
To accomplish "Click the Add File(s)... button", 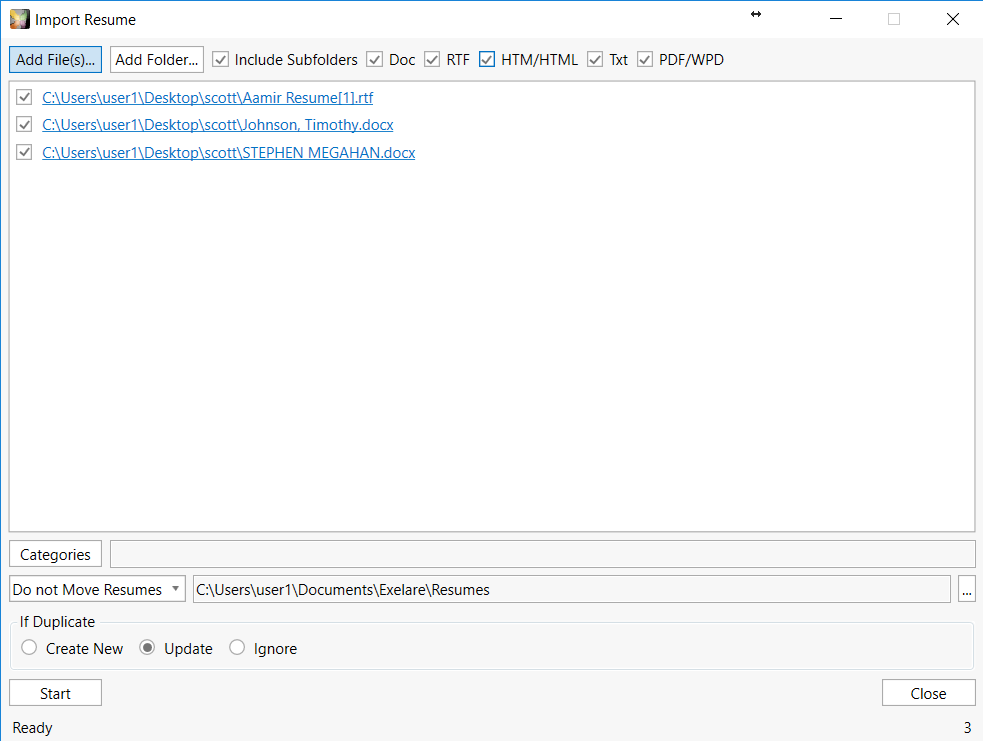I will [55, 60].
